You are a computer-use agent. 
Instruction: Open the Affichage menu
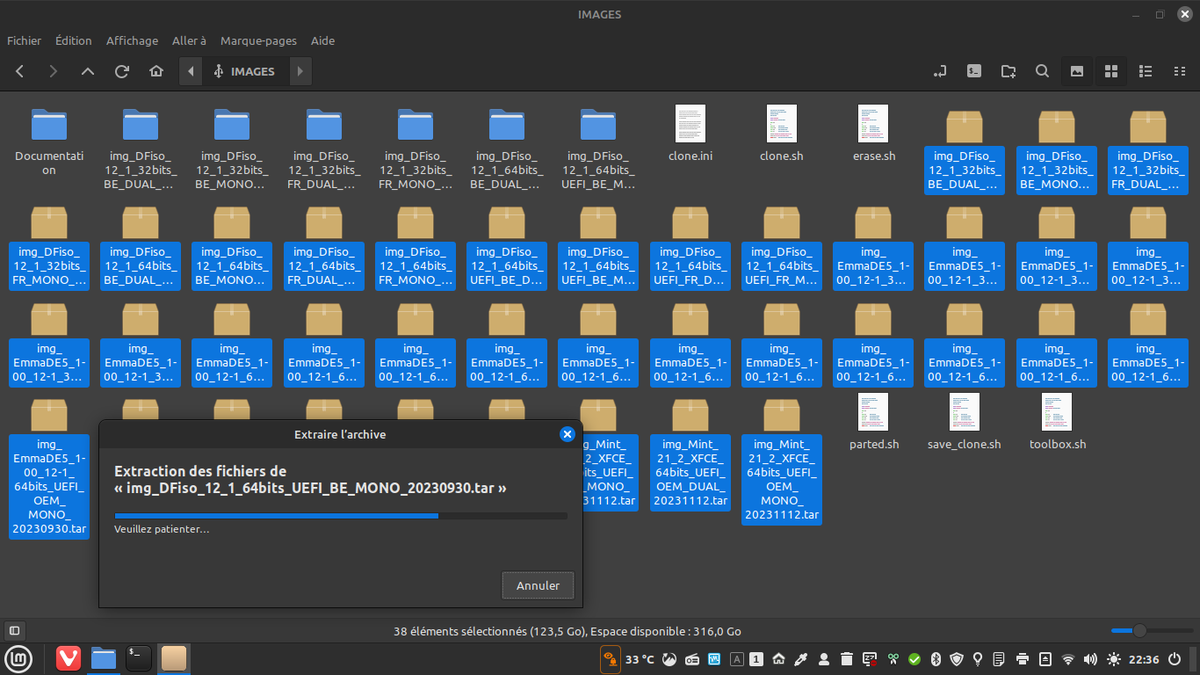(x=132, y=41)
